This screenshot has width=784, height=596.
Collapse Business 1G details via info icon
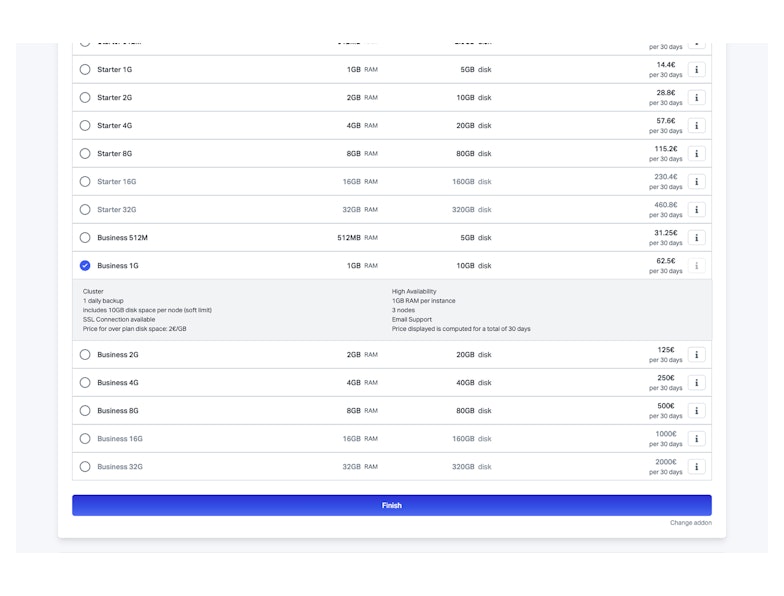pos(697,266)
